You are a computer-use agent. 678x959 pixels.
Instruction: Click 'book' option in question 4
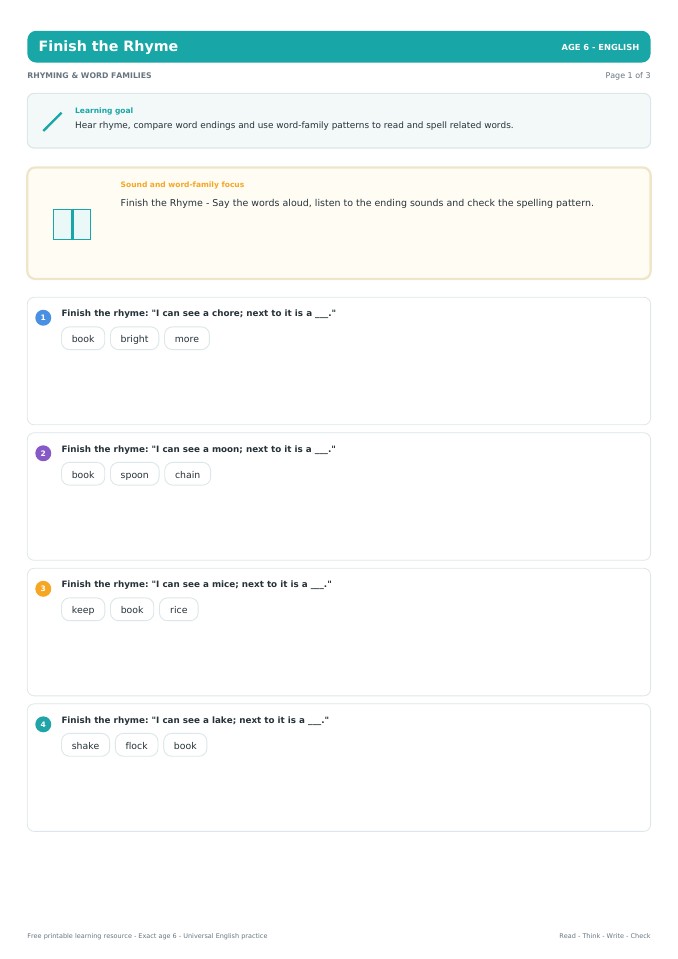[185, 746]
